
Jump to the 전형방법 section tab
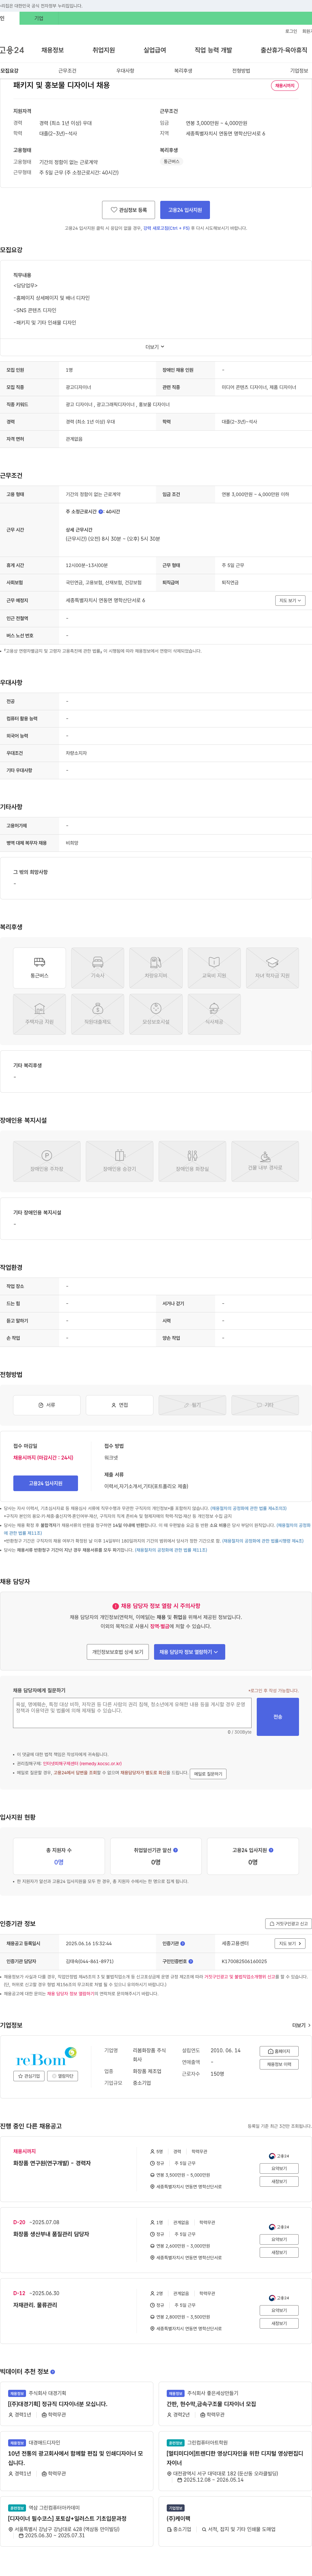coord(241,71)
